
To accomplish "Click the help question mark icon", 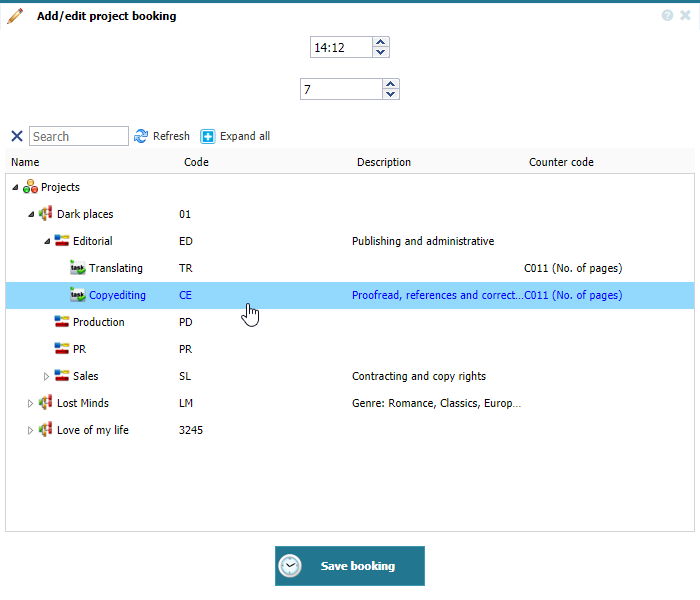I will [x=667, y=15].
